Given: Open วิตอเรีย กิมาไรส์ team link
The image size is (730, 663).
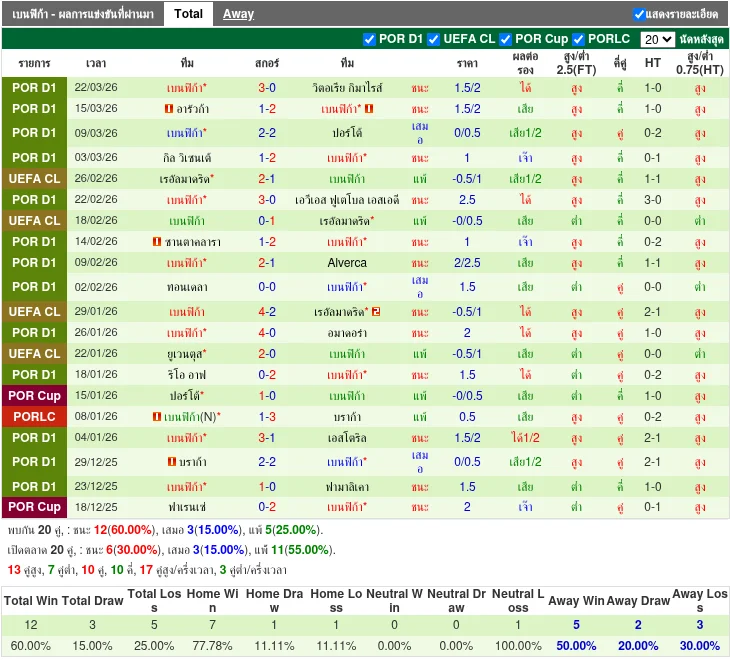Looking at the screenshot, I should coord(347,88).
